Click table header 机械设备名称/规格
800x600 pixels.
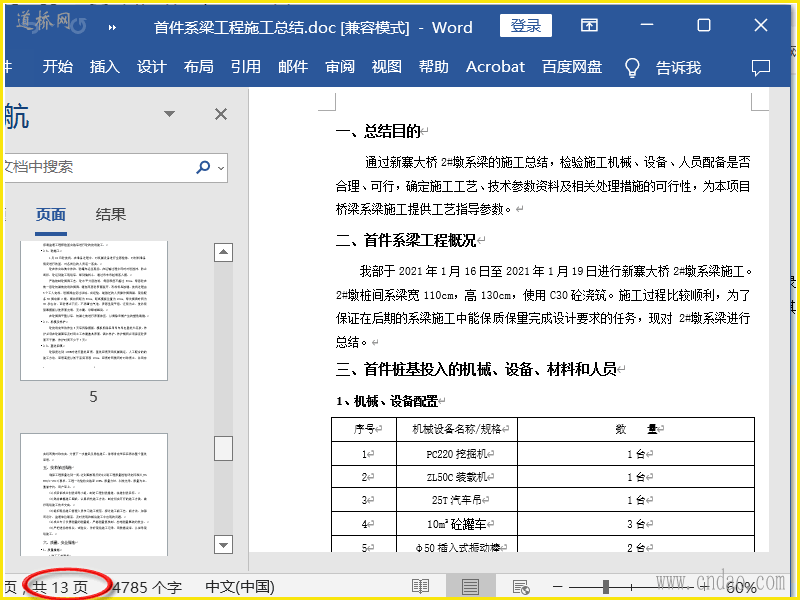(x=457, y=429)
